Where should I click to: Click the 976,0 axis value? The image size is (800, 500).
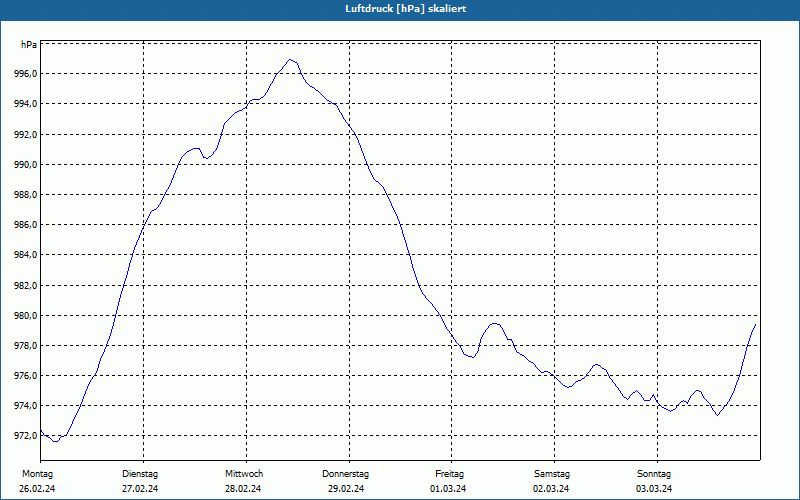[26, 376]
